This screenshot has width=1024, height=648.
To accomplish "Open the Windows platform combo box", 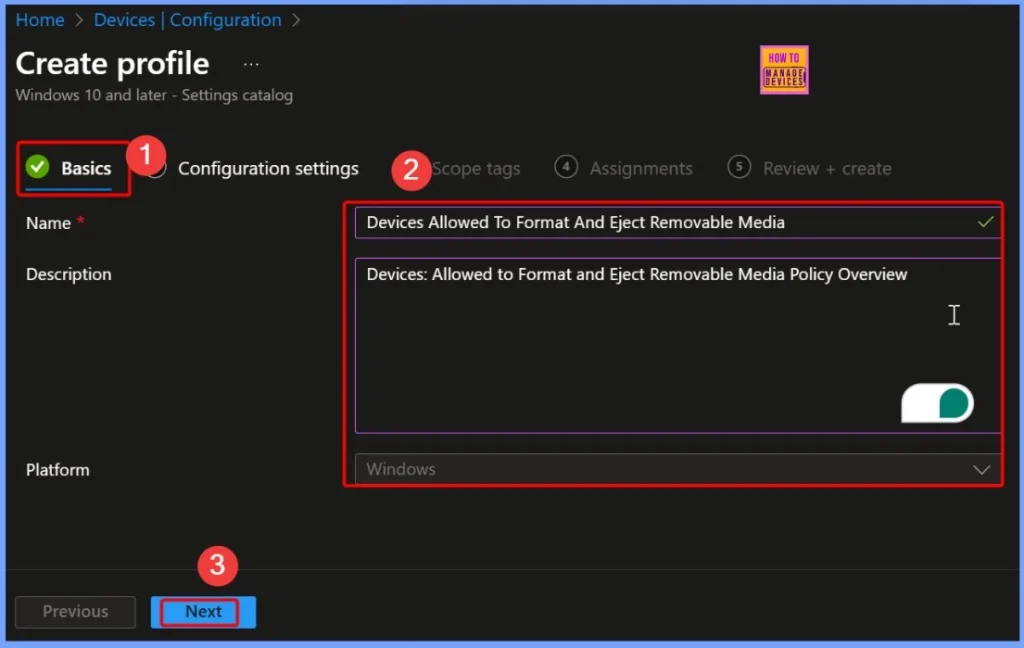I will click(x=660, y=469).
